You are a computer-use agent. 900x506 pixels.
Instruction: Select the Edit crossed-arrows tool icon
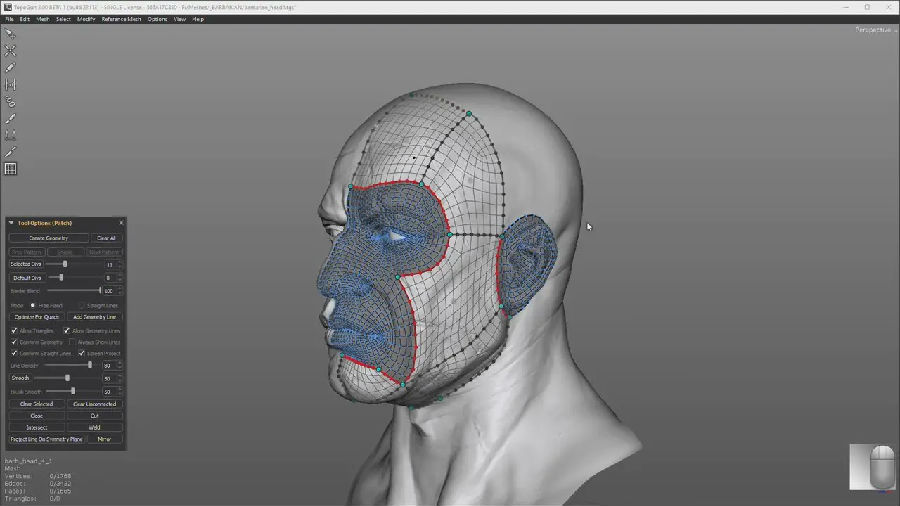click(11, 49)
